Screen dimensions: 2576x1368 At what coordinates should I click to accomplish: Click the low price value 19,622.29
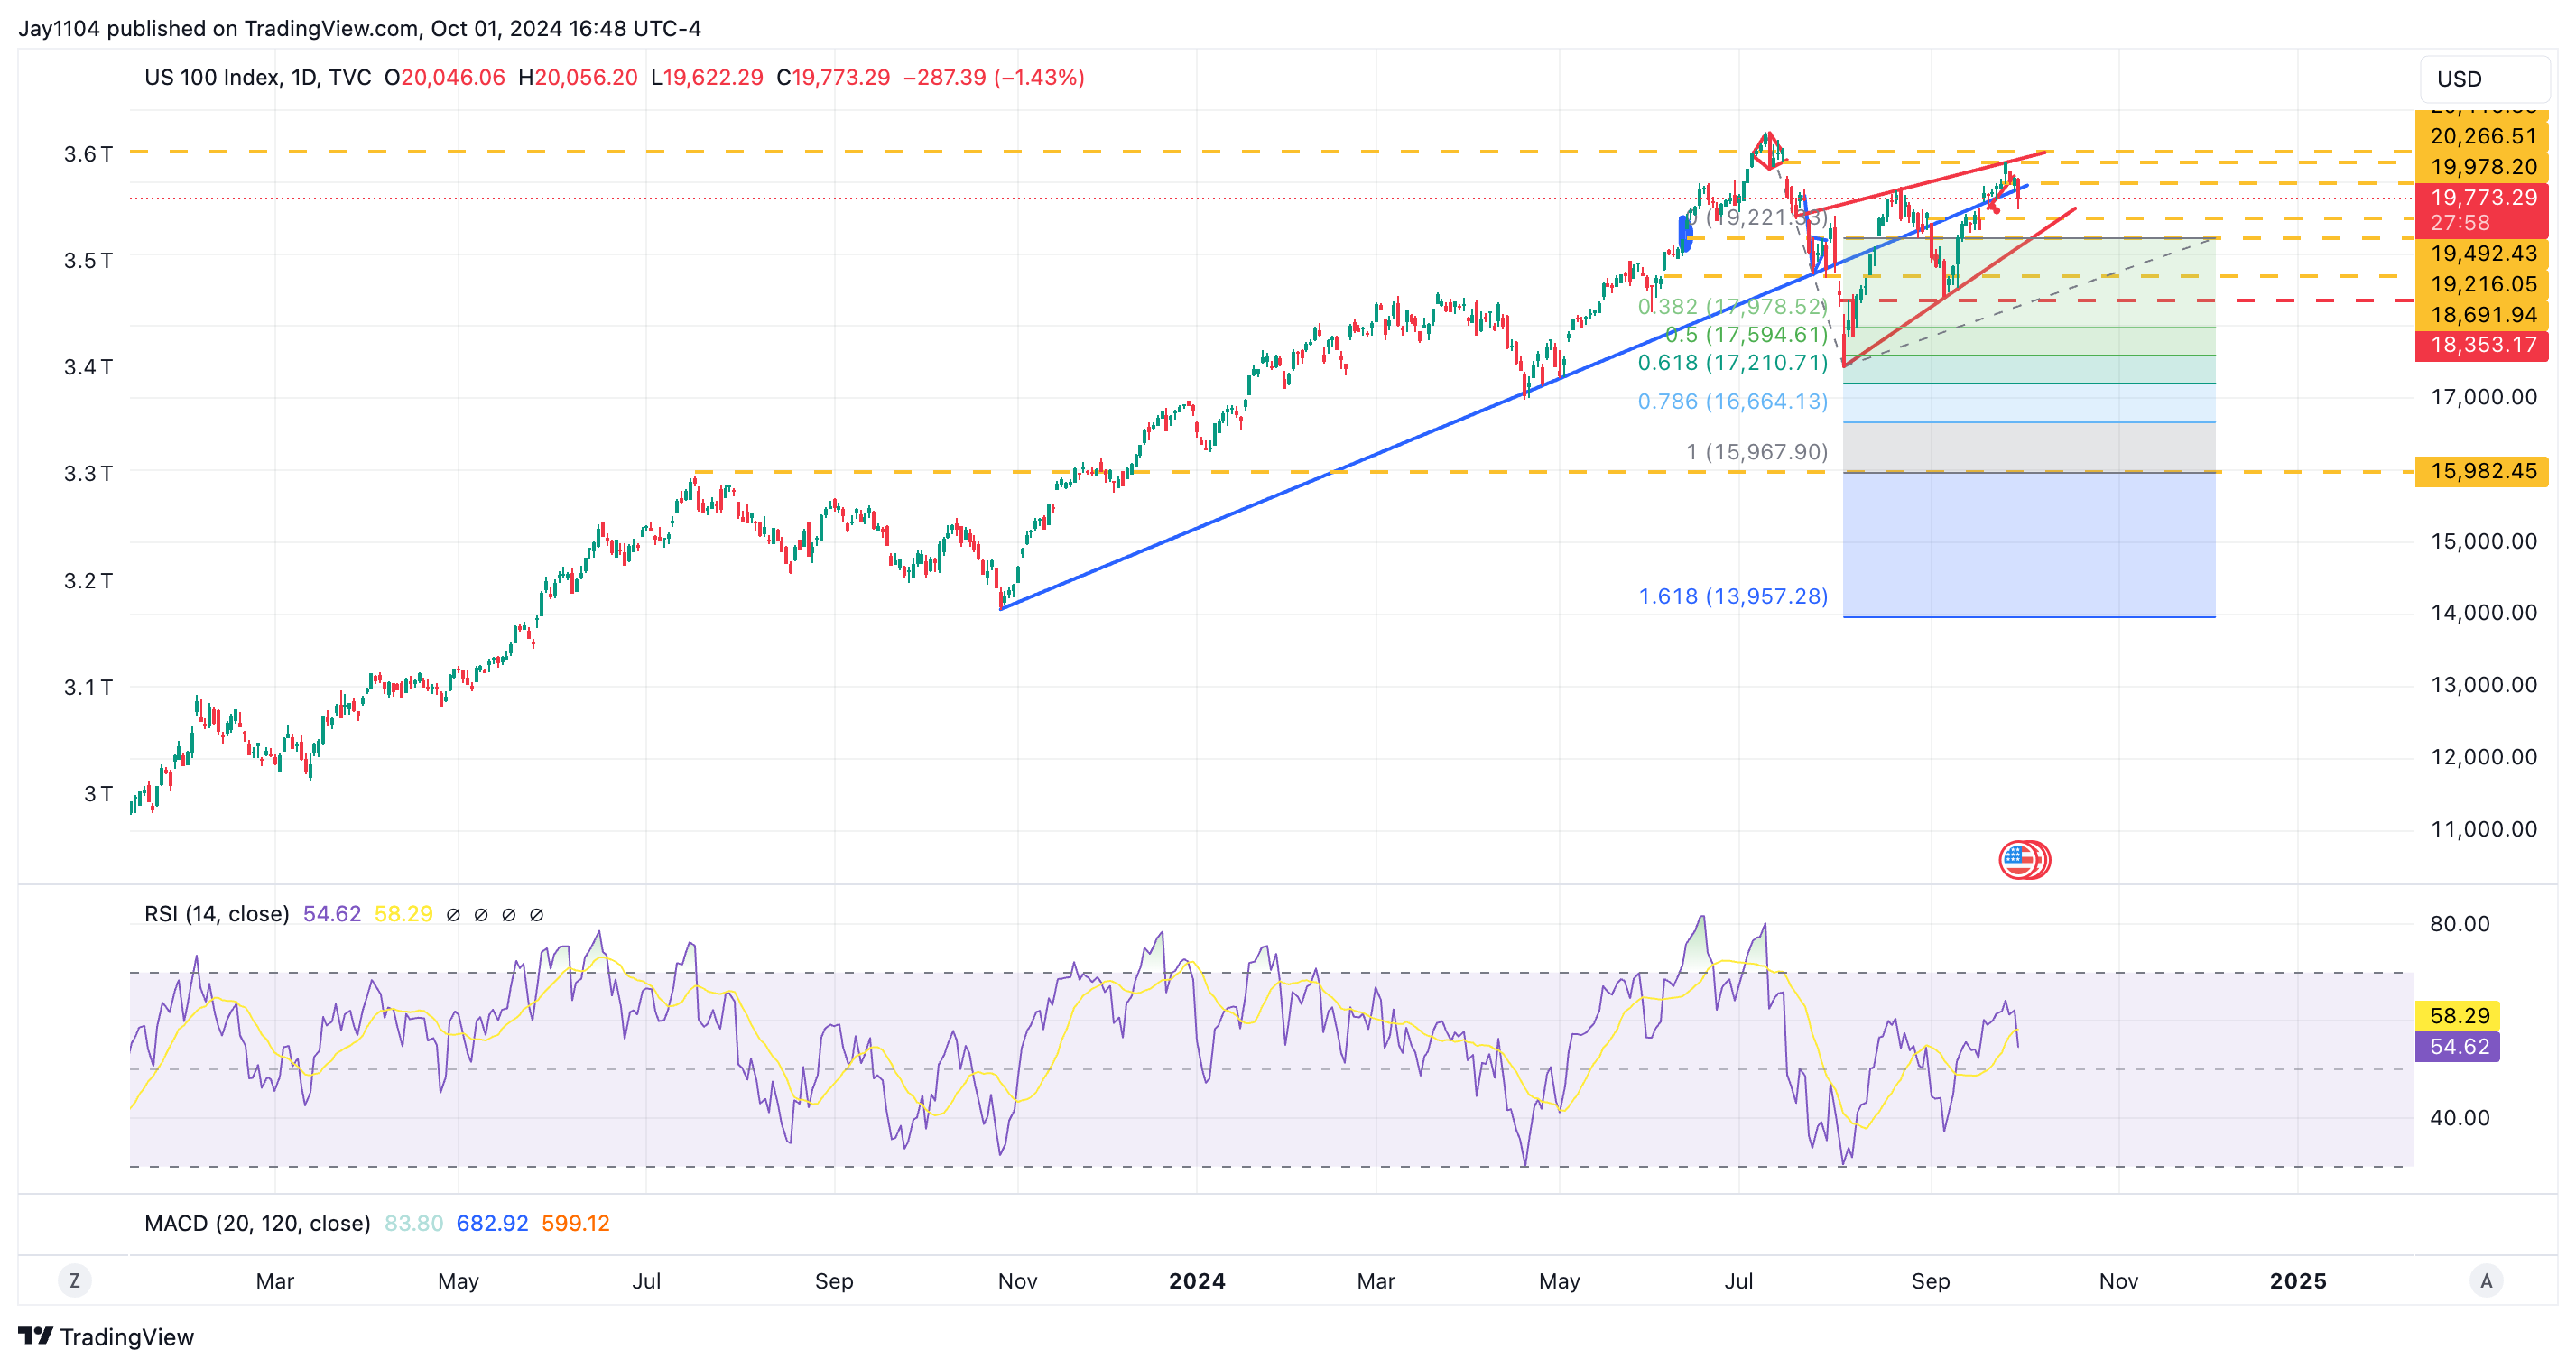(714, 77)
